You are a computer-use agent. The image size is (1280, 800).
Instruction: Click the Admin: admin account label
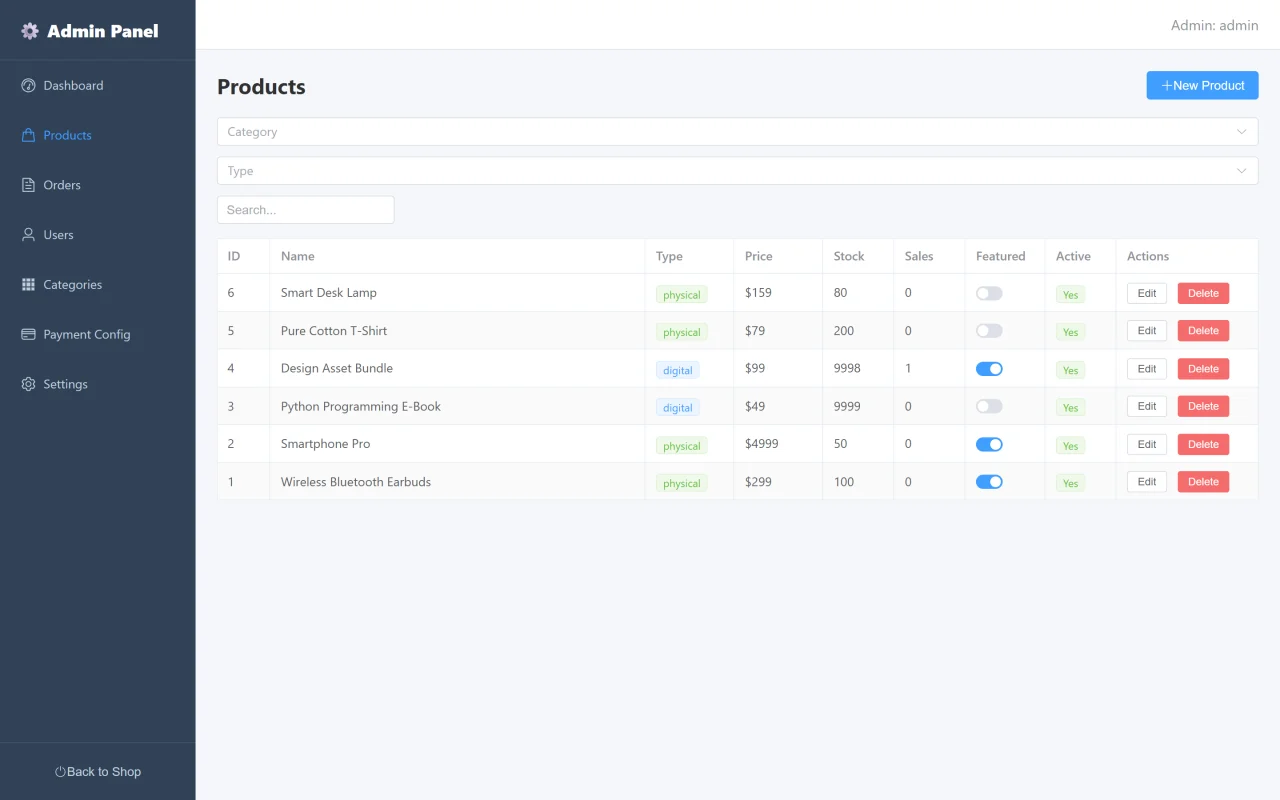1214,25
